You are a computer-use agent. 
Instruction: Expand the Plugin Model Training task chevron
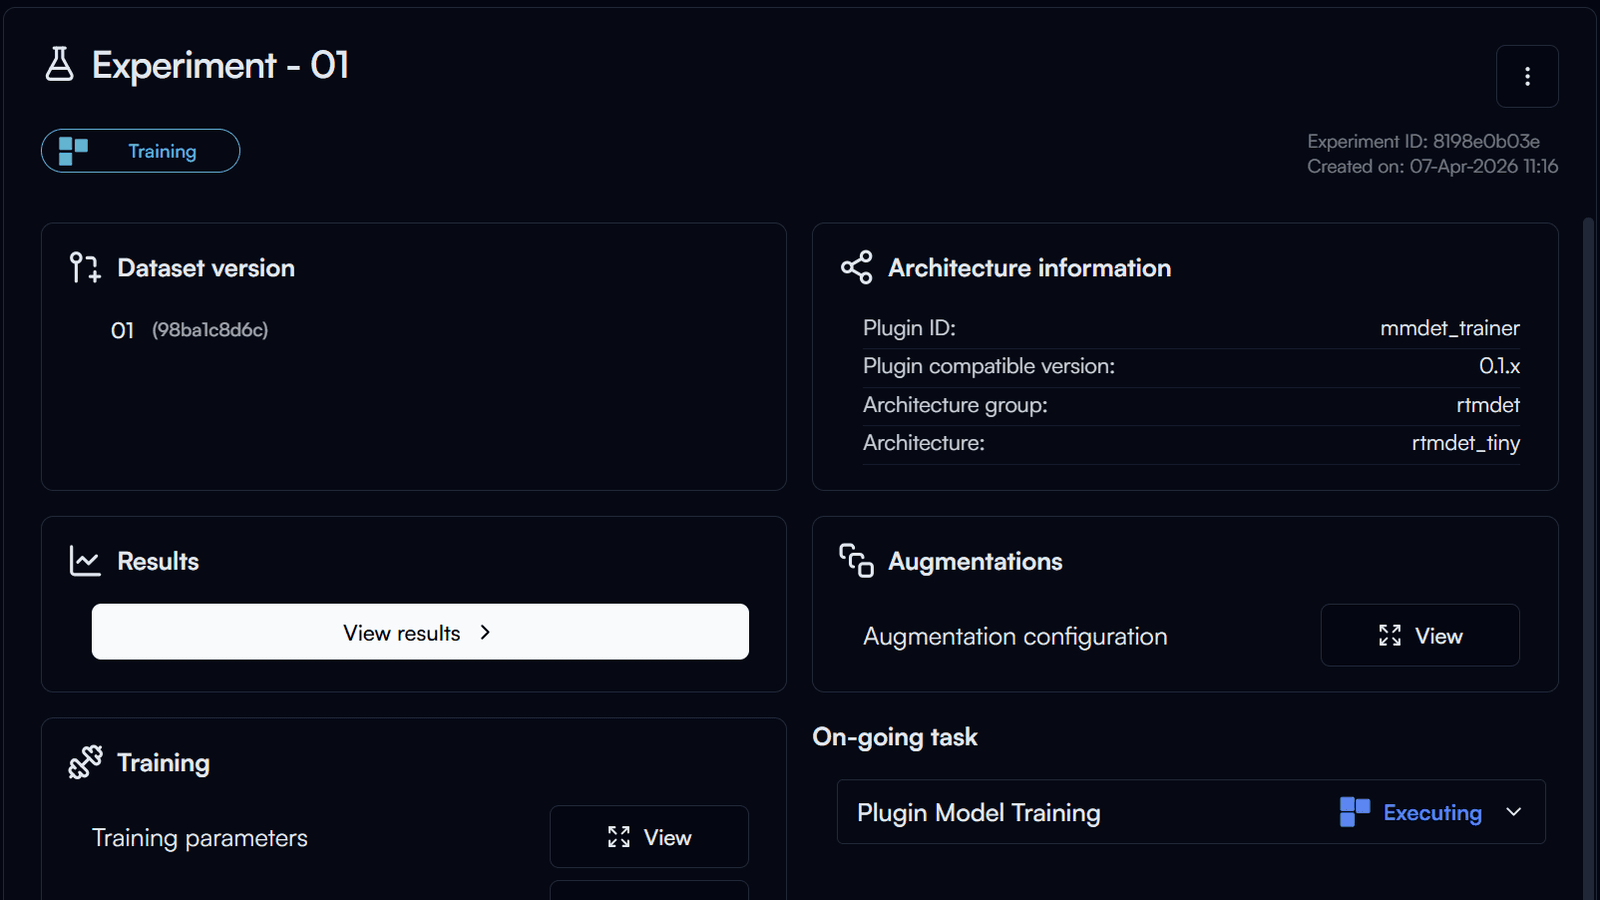coord(1513,812)
